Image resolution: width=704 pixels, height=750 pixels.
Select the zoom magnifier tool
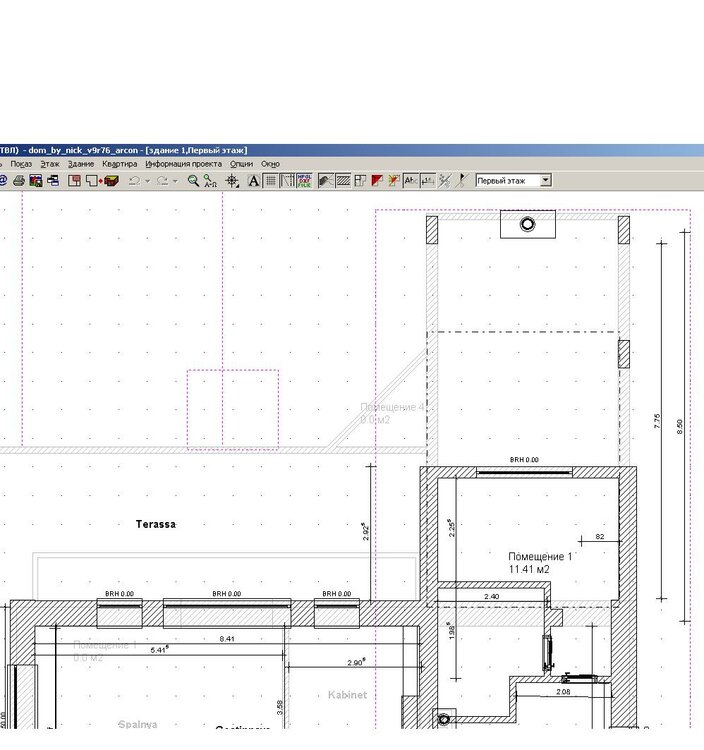tap(193, 181)
